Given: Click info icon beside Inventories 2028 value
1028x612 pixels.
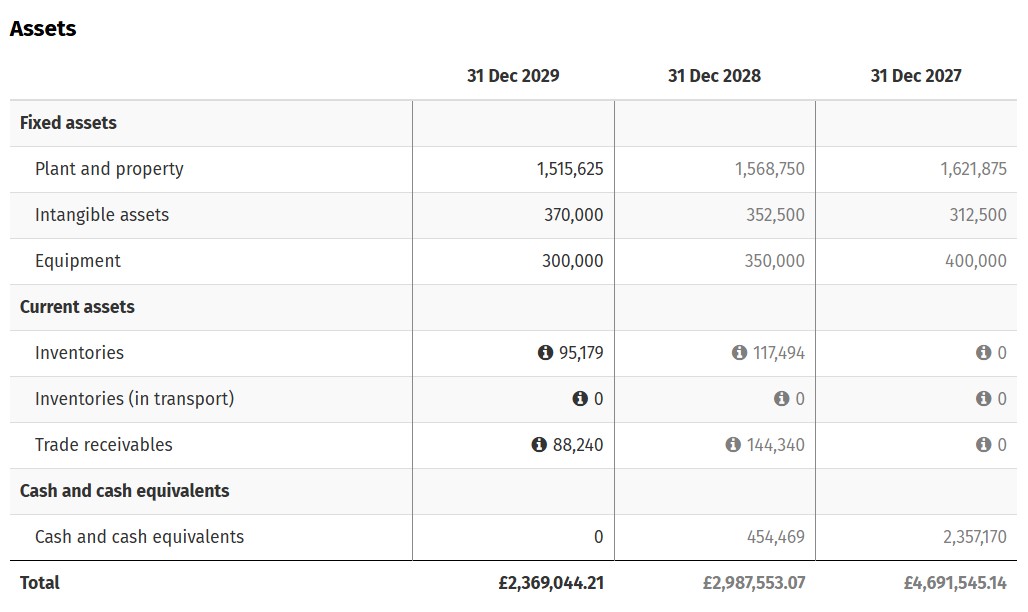Looking at the screenshot, I should [x=739, y=353].
